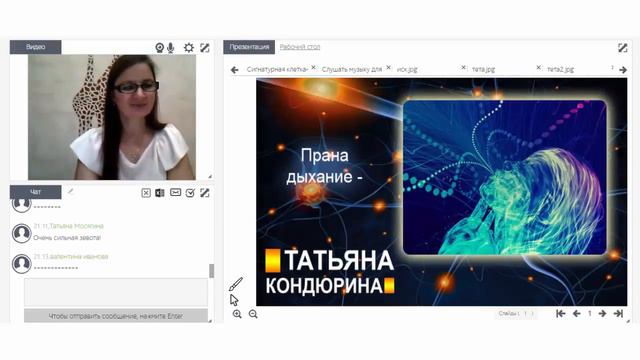The width and height of the screenshot is (640, 360).
Task: Open the tata2.jpg file tab
Action: click(x=560, y=69)
